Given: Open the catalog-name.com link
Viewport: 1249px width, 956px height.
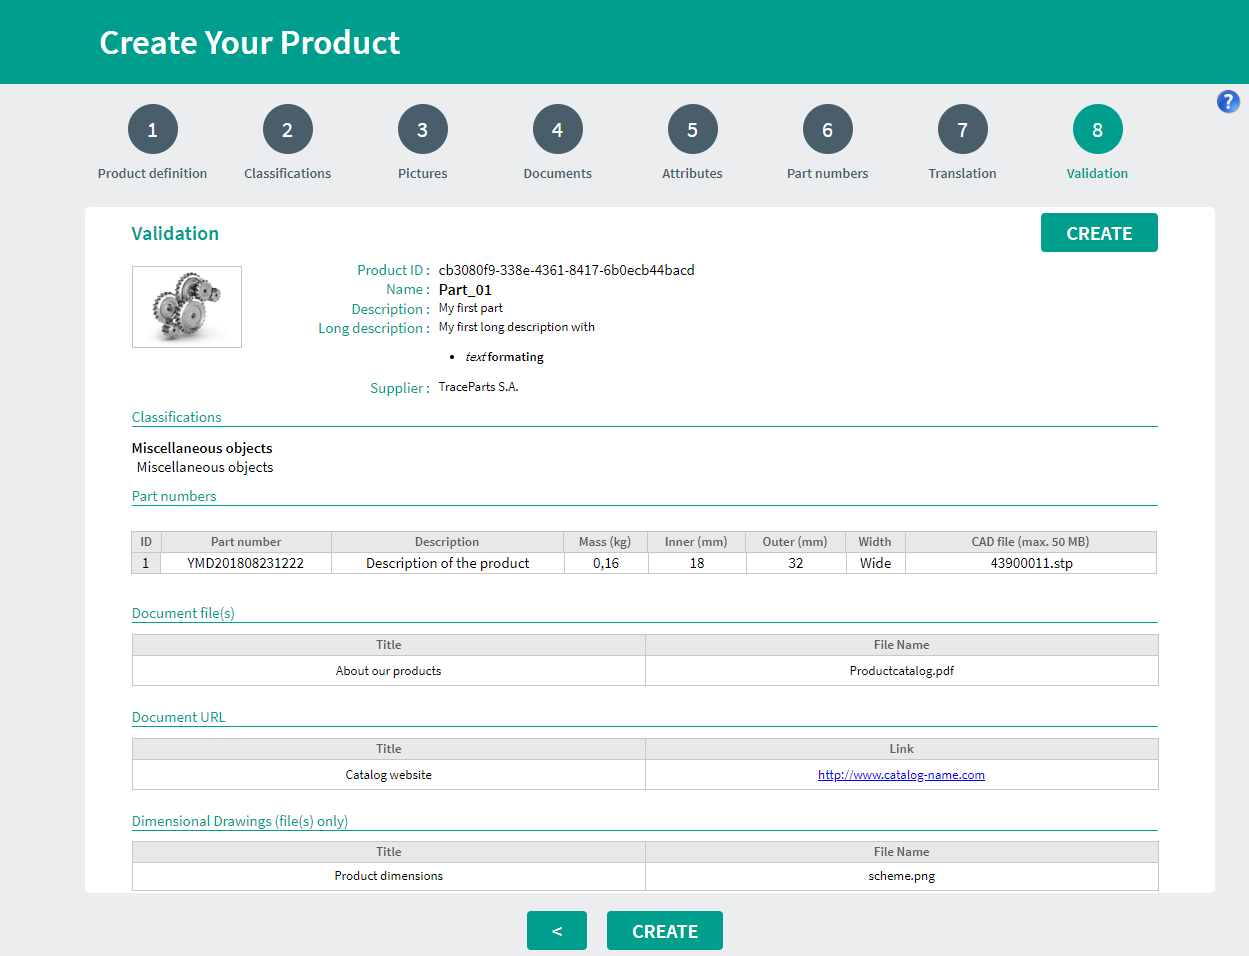Looking at the screenshot, I should (901, 775).
